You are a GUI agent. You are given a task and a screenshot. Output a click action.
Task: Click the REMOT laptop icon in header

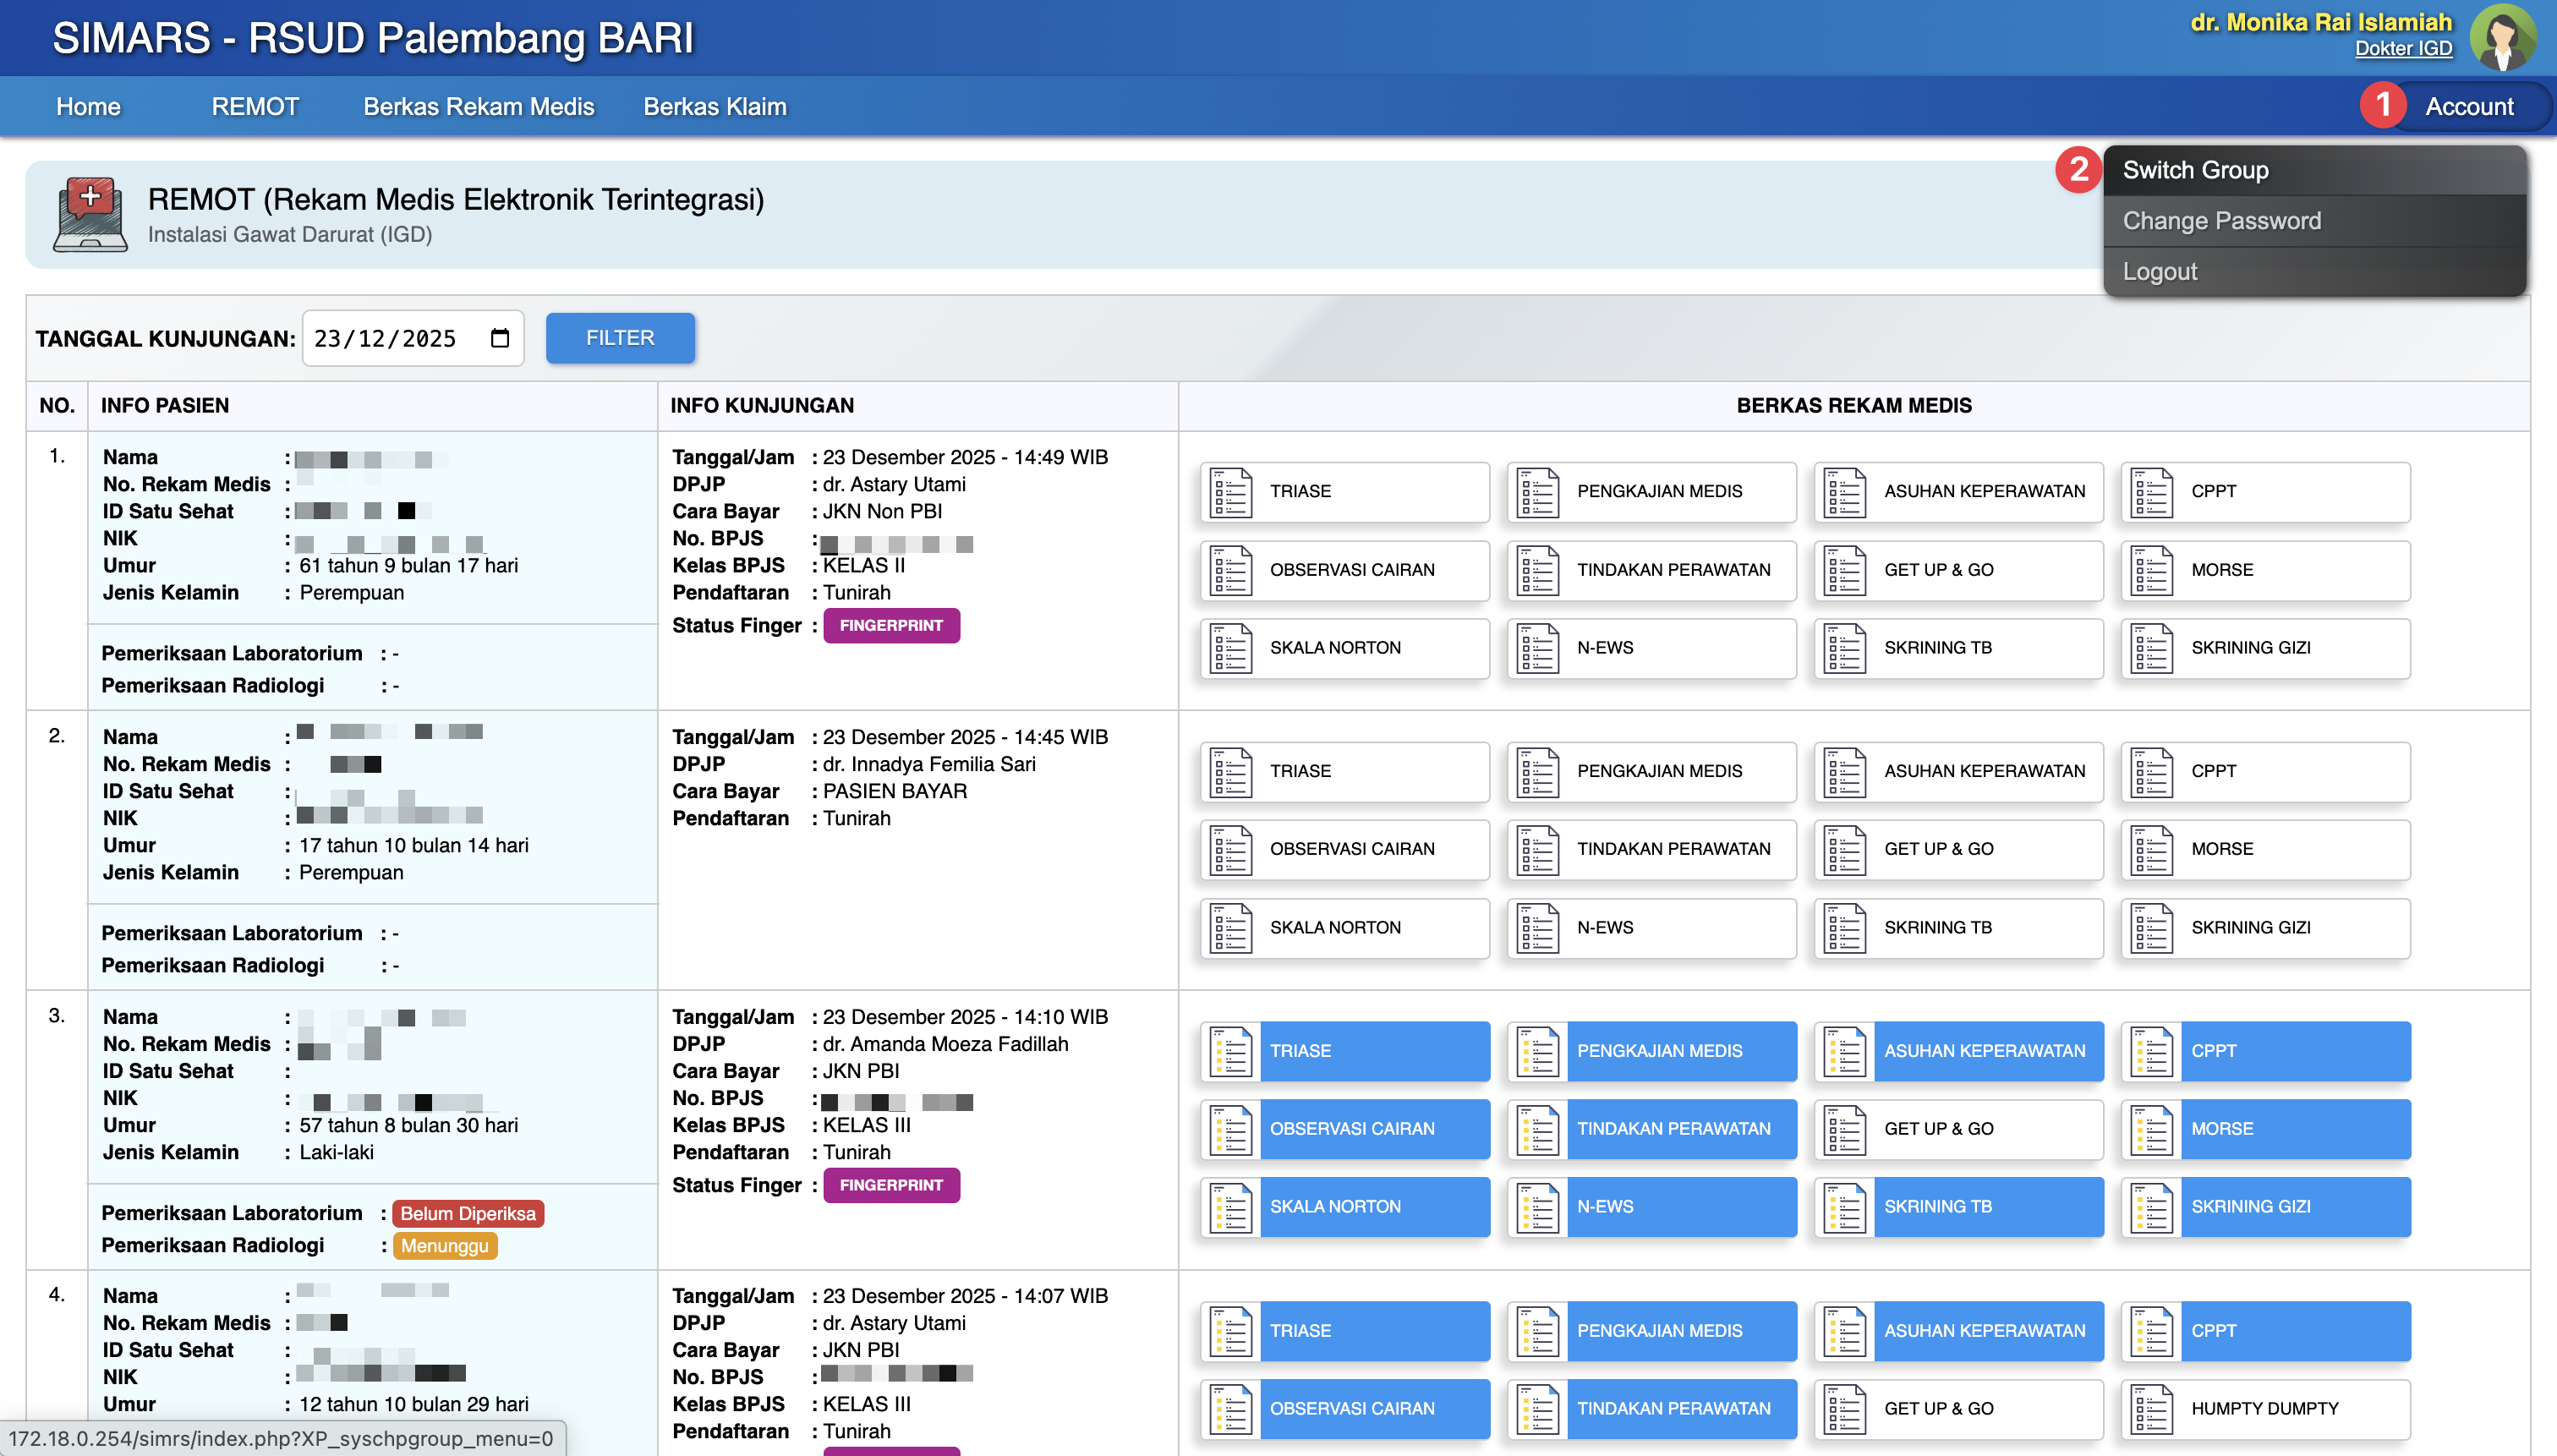tap(90, 214)
